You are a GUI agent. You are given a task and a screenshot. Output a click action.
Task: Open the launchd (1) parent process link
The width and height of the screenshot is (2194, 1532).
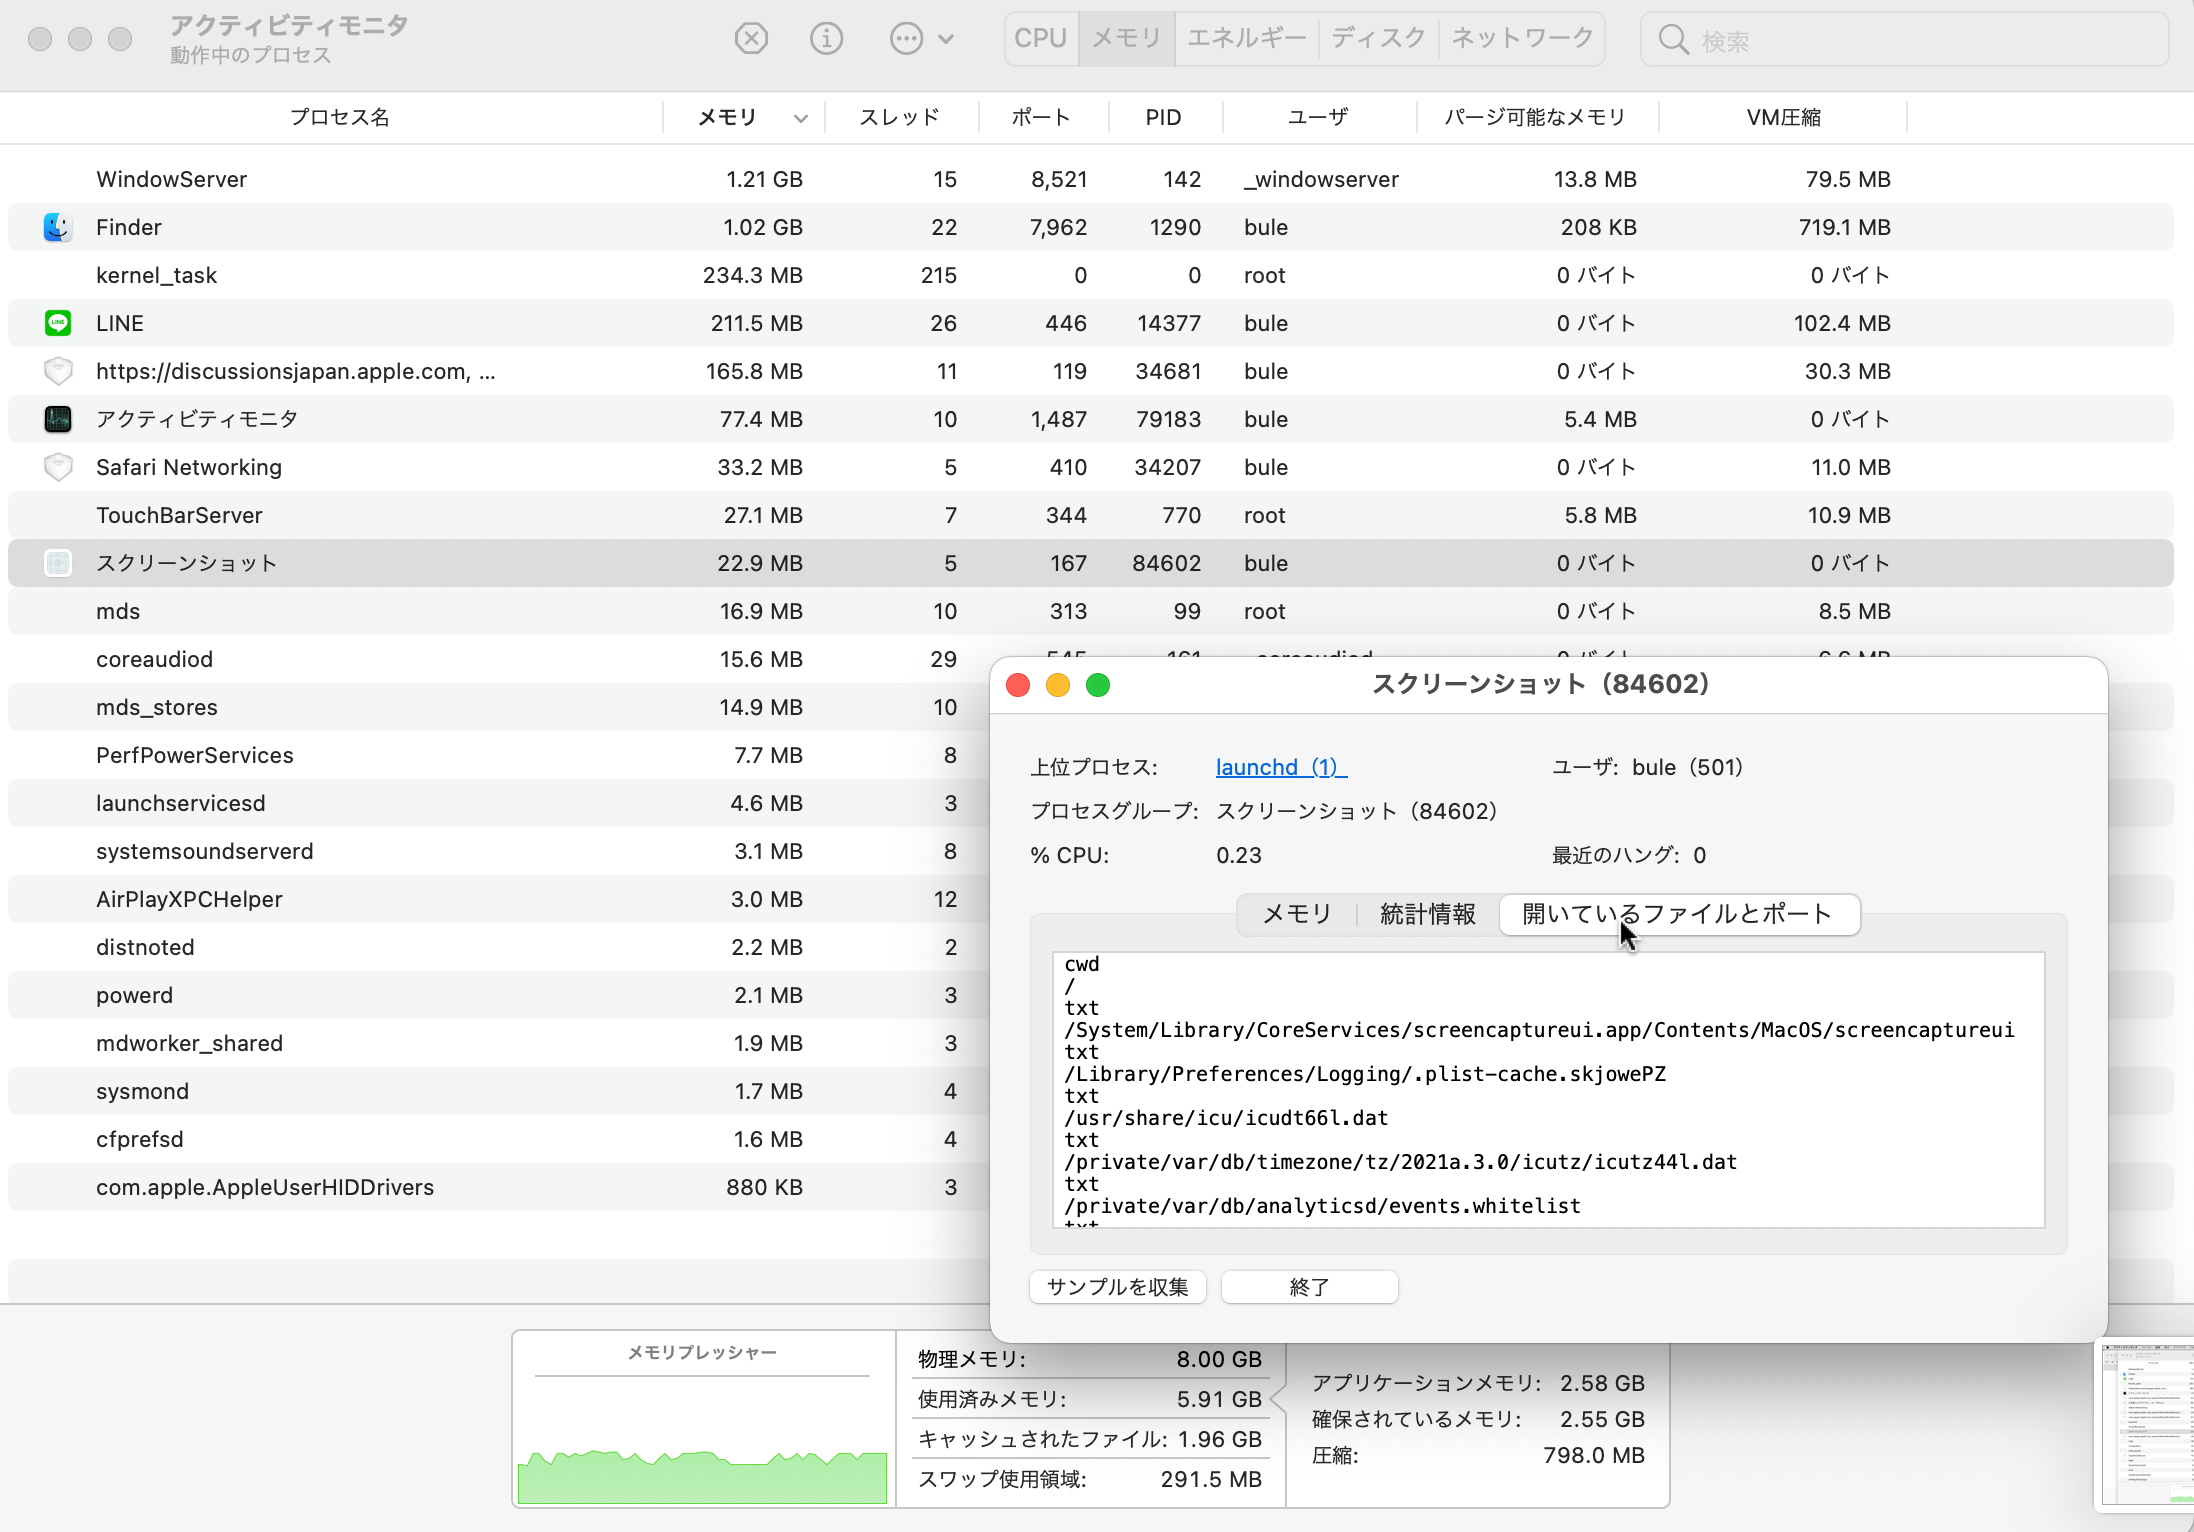click(1281, 767)
